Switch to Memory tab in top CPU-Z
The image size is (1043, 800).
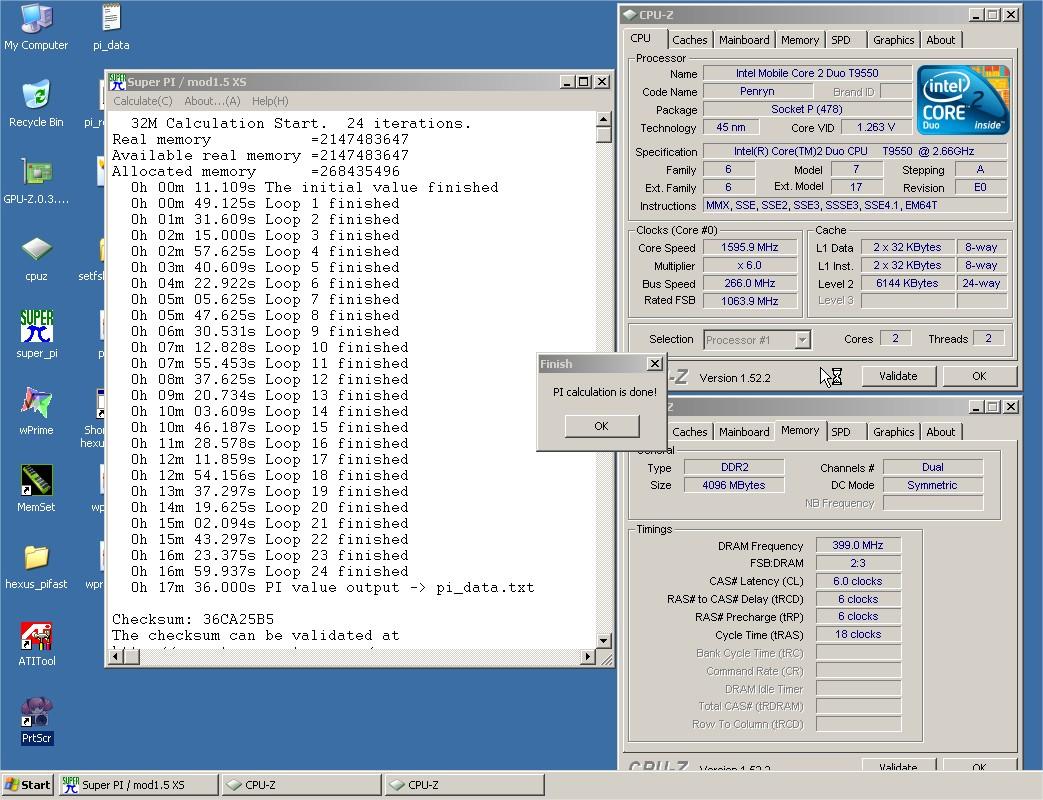(800, 40)
